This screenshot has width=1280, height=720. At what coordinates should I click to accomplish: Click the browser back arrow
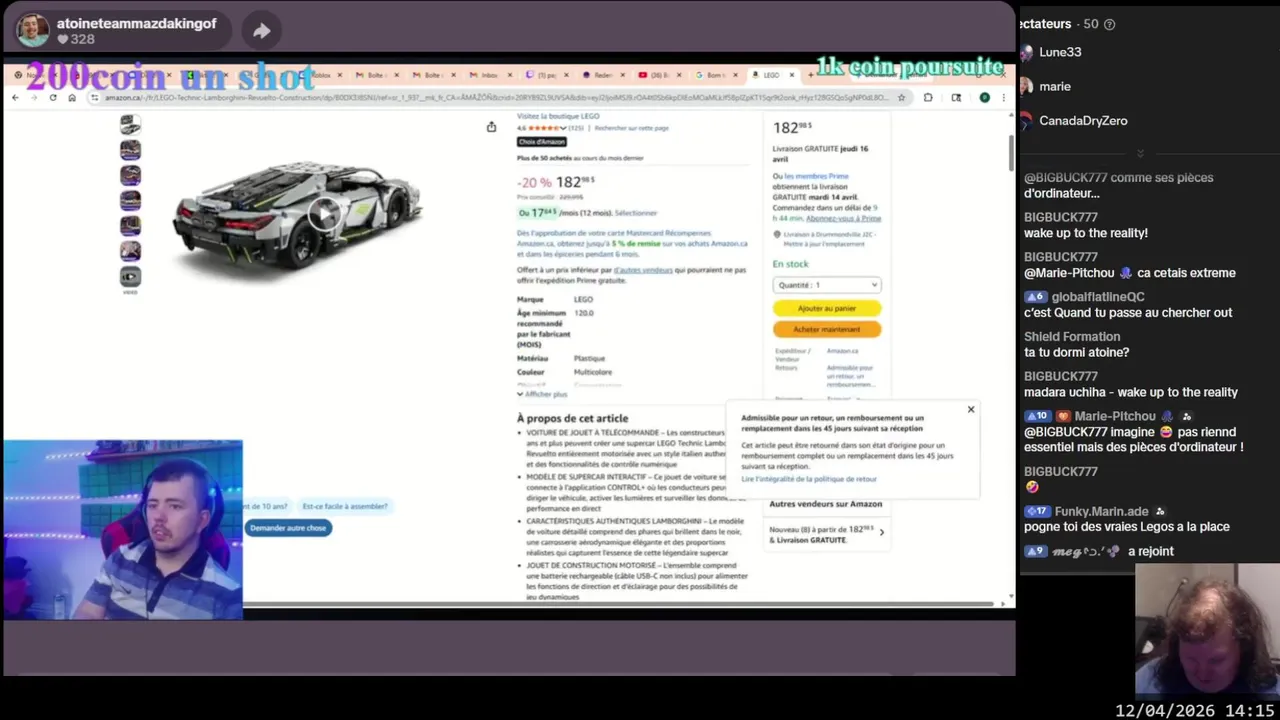click(x=15, y=97)
